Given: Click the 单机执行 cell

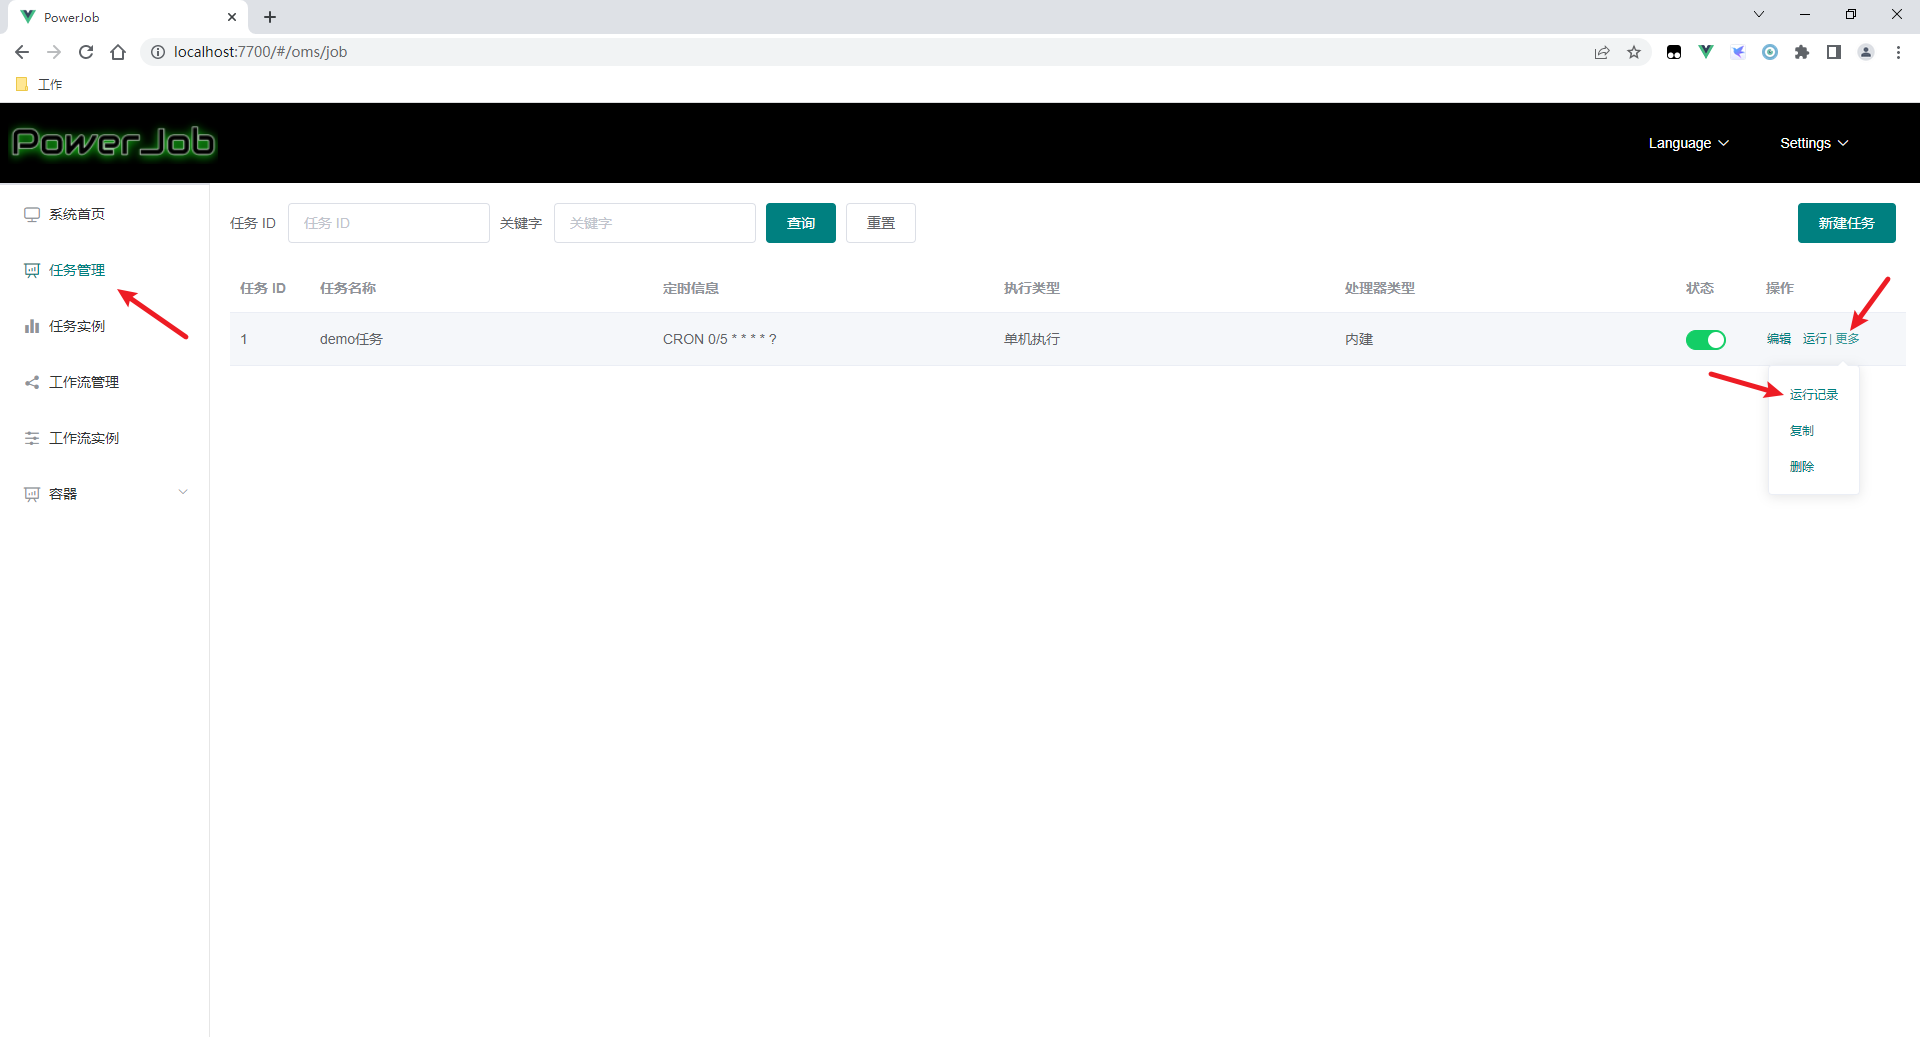Looking at the screenshot, I should (1032, 339).
